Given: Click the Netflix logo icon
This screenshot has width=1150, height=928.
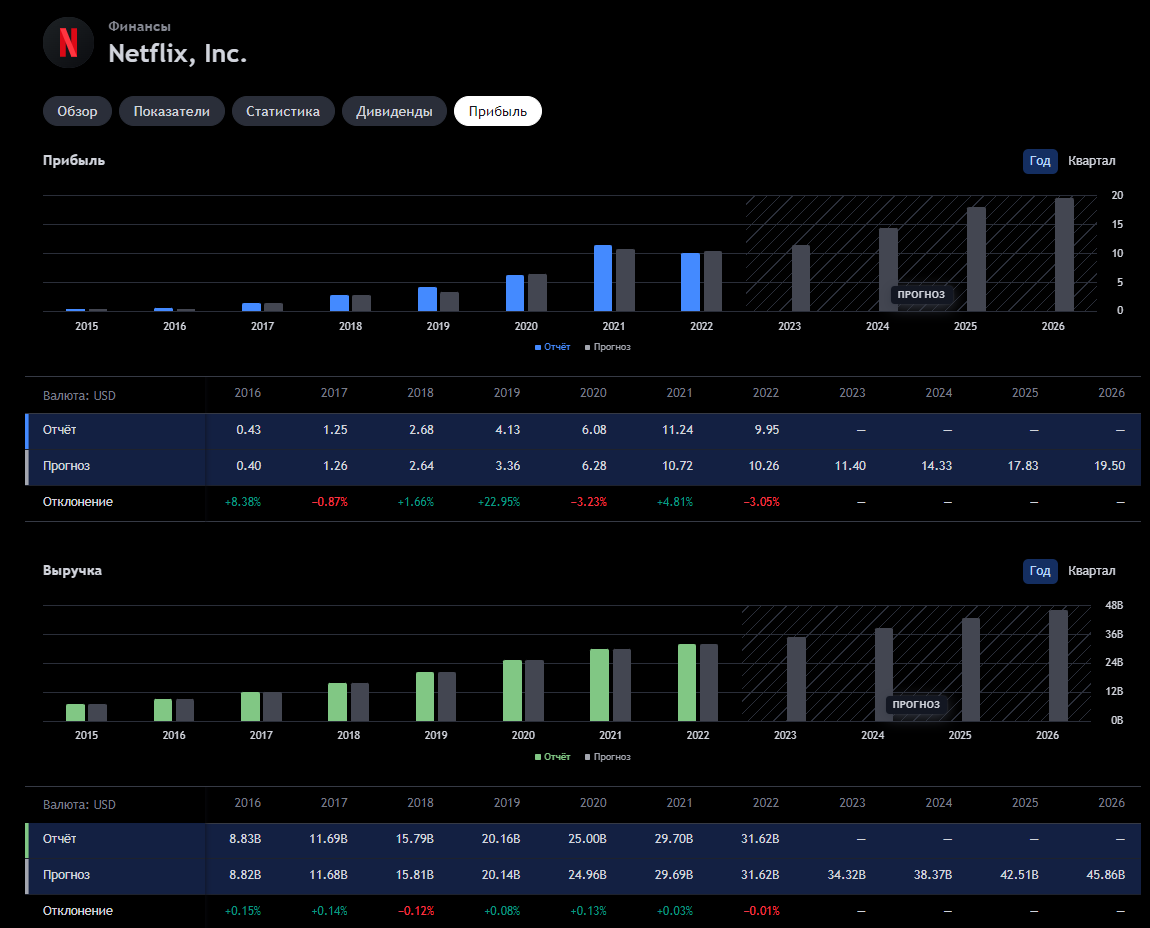Looking at the screenshot, I should [68, 43].
